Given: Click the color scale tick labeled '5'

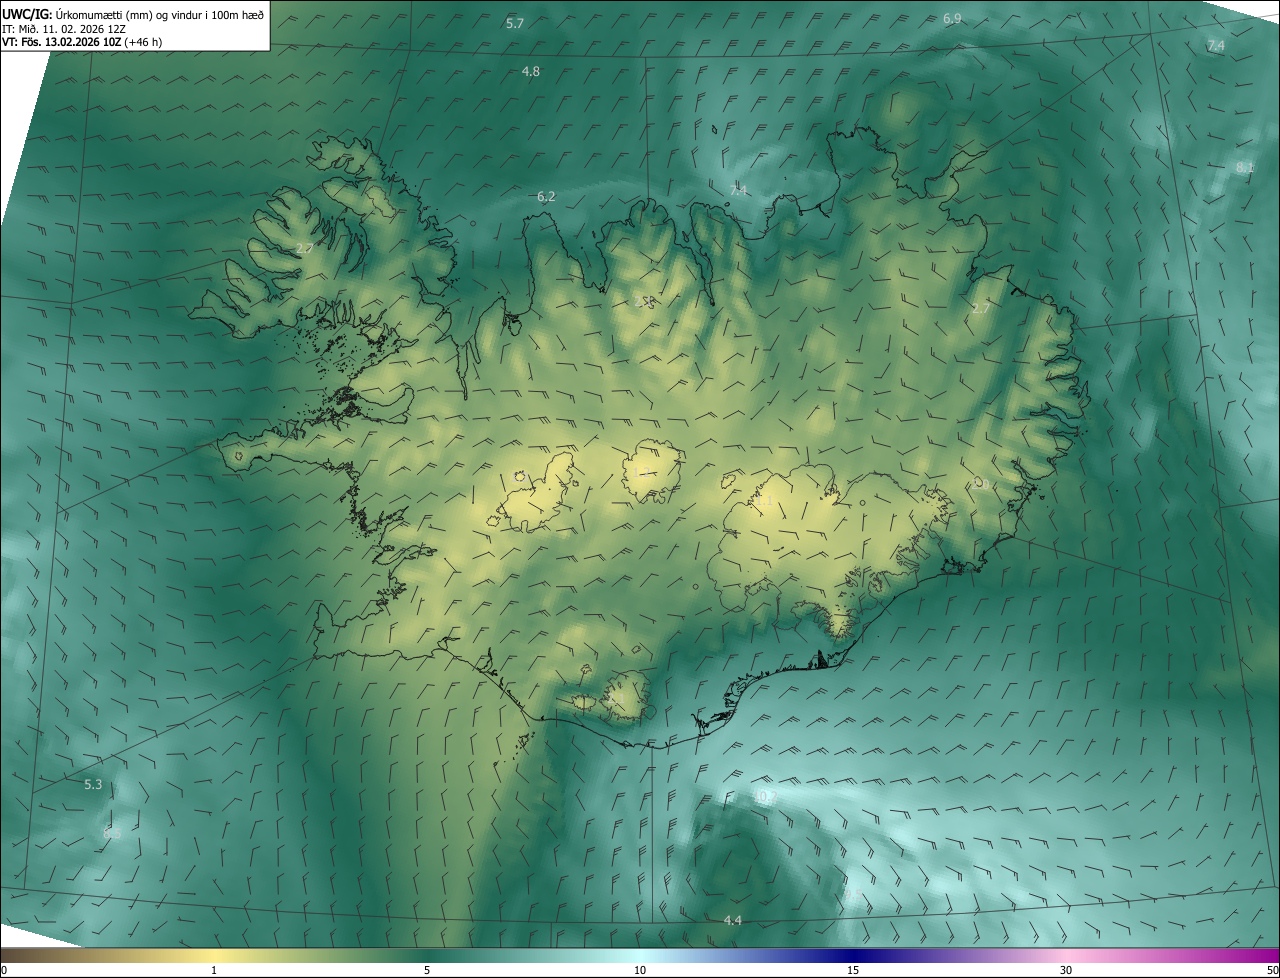Looking at the screenshot, I should [427, 971].
